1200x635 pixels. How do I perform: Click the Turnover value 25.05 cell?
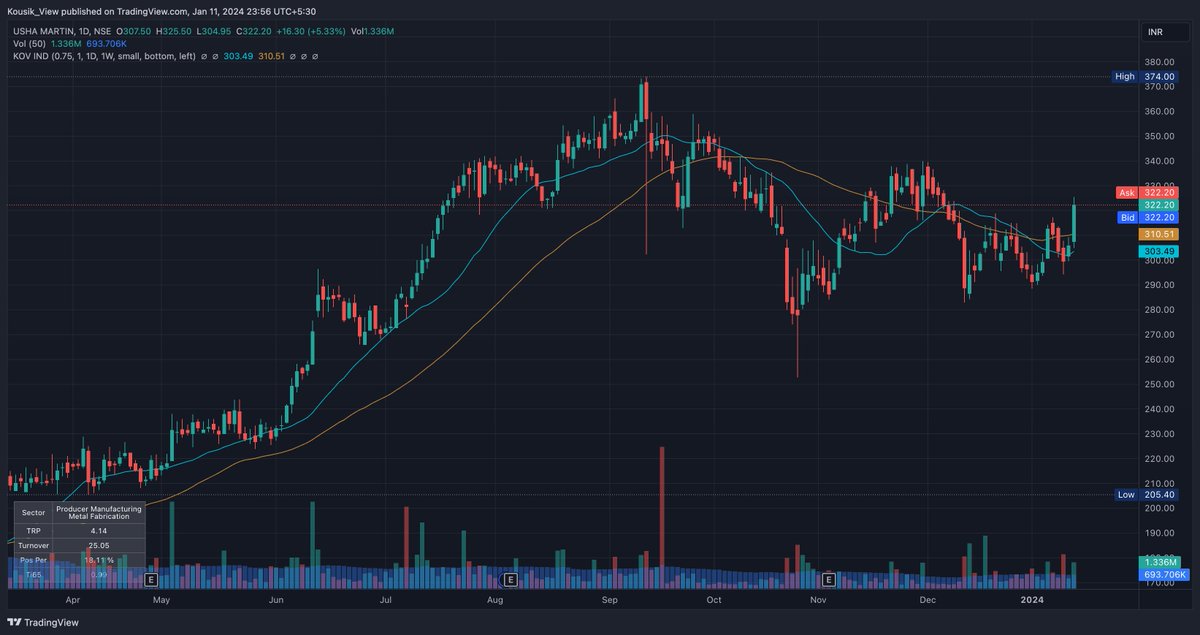coord(98,546)
